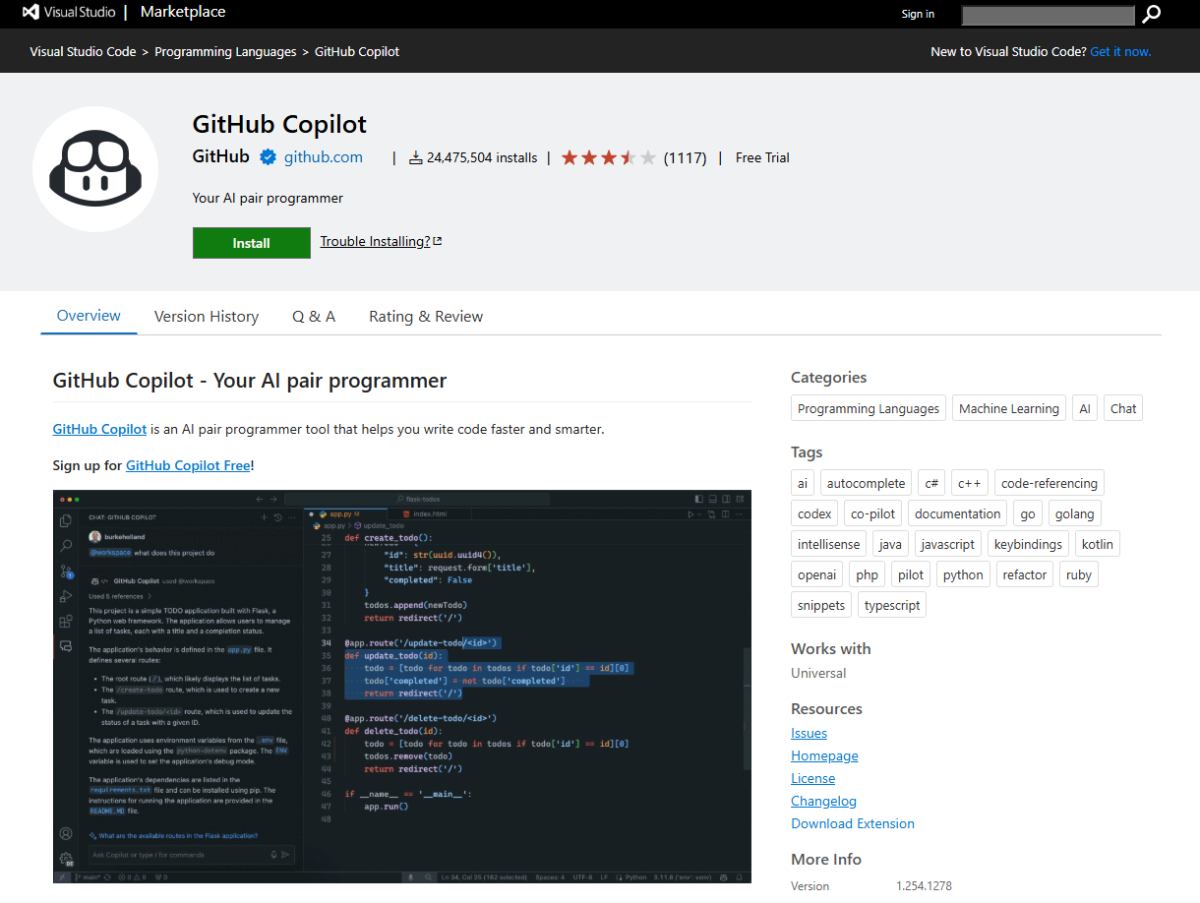
Task: Visit github.com publisher link
Action: (323, 156)
